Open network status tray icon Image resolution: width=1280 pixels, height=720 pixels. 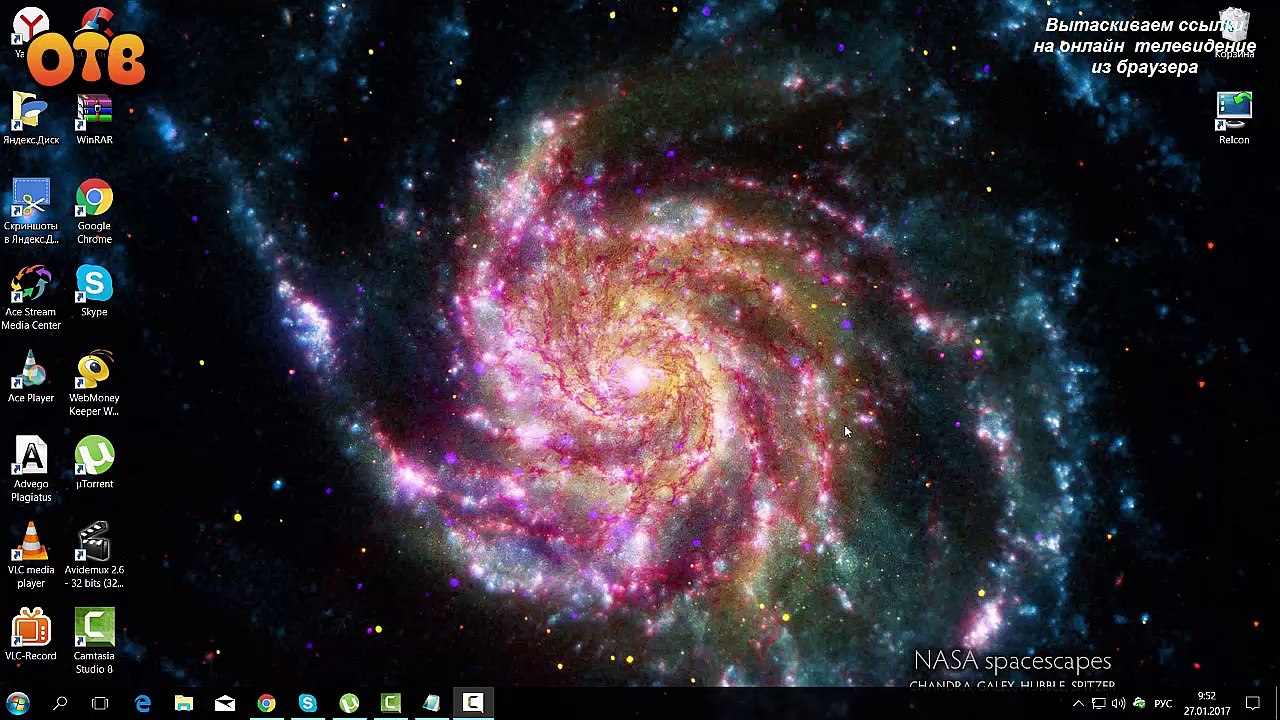1098,704
